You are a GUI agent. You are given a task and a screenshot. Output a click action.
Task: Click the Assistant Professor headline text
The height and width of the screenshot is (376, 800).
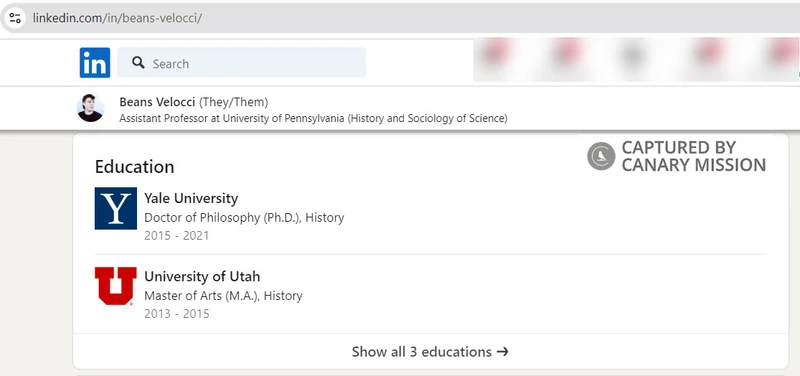pos(313,118)
